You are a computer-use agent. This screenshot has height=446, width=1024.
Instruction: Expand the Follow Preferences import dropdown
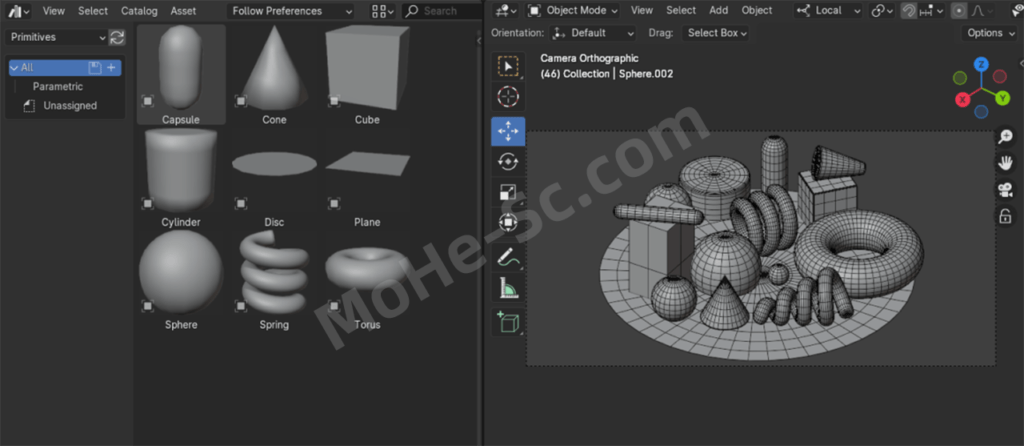click(291, 11)
